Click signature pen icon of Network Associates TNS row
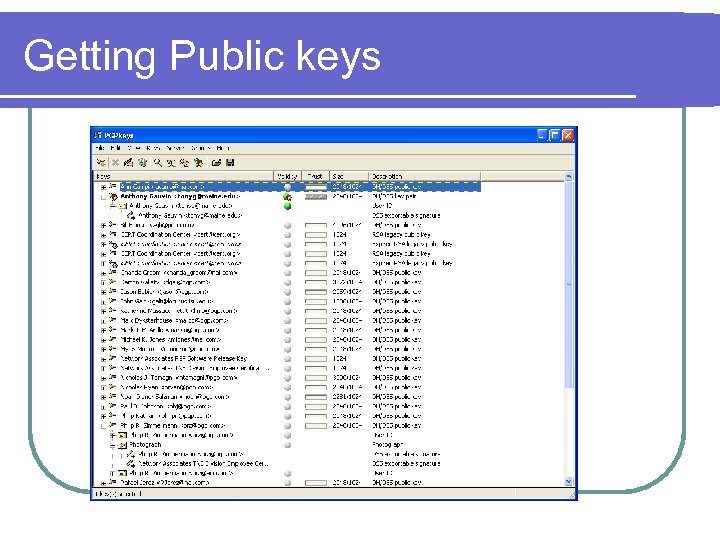The image size is (720, 540). (x=131, y=464)
